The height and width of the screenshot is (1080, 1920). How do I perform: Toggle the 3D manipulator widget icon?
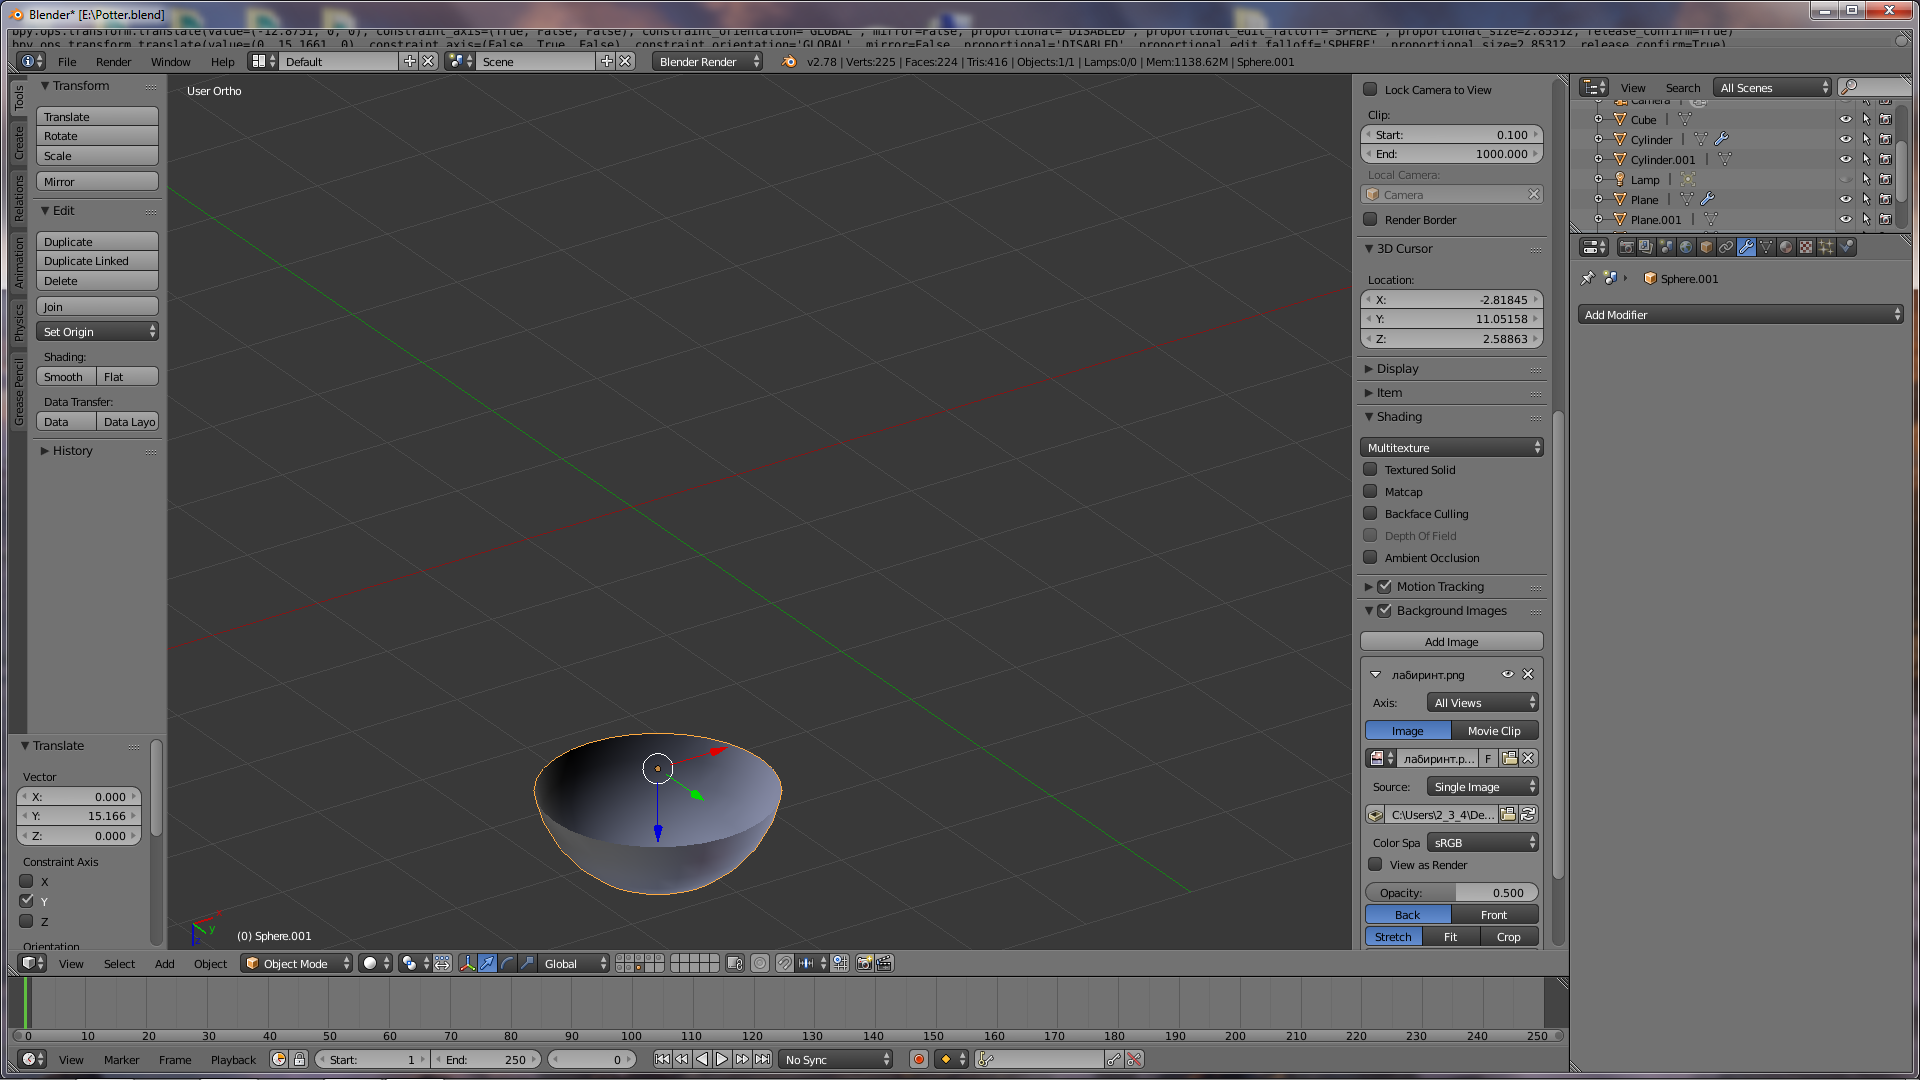click(x=468, y=963)
